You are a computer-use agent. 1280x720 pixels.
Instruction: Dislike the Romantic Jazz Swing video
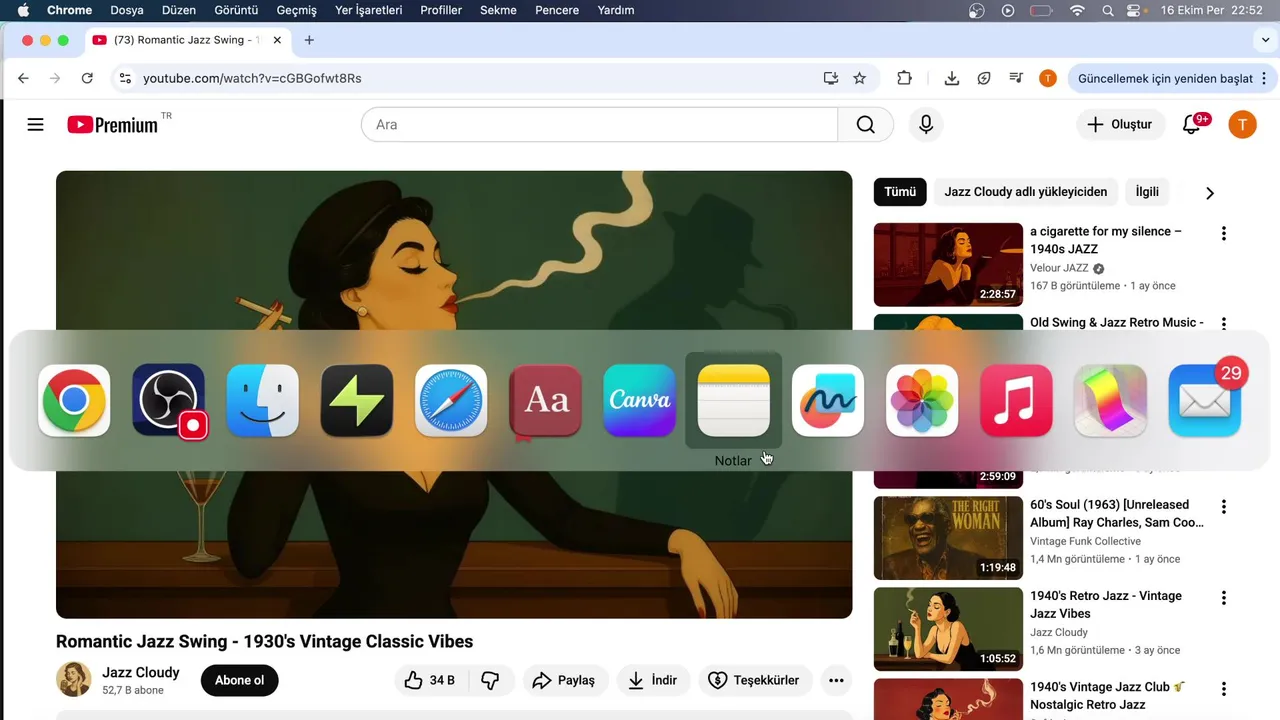click(x=491, y=681)
